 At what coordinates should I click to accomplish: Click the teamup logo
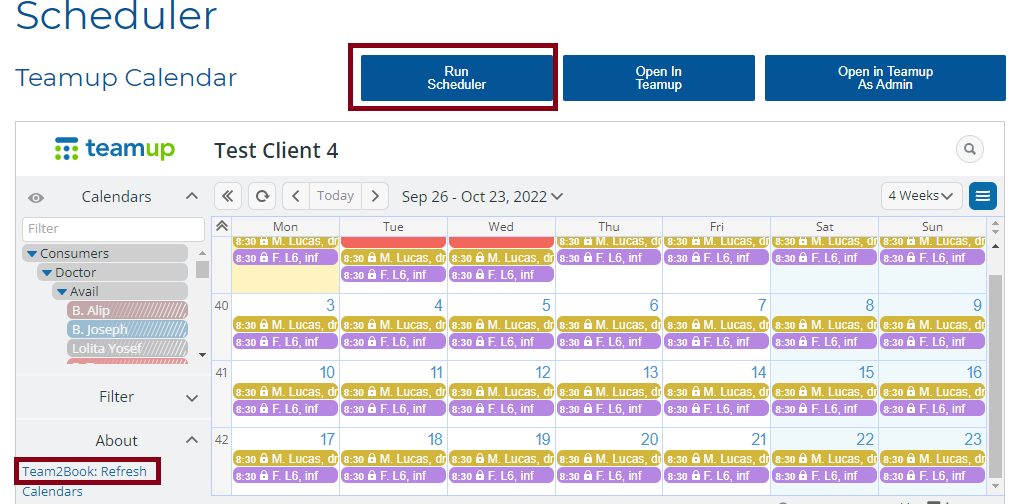(x=115, y=149)
